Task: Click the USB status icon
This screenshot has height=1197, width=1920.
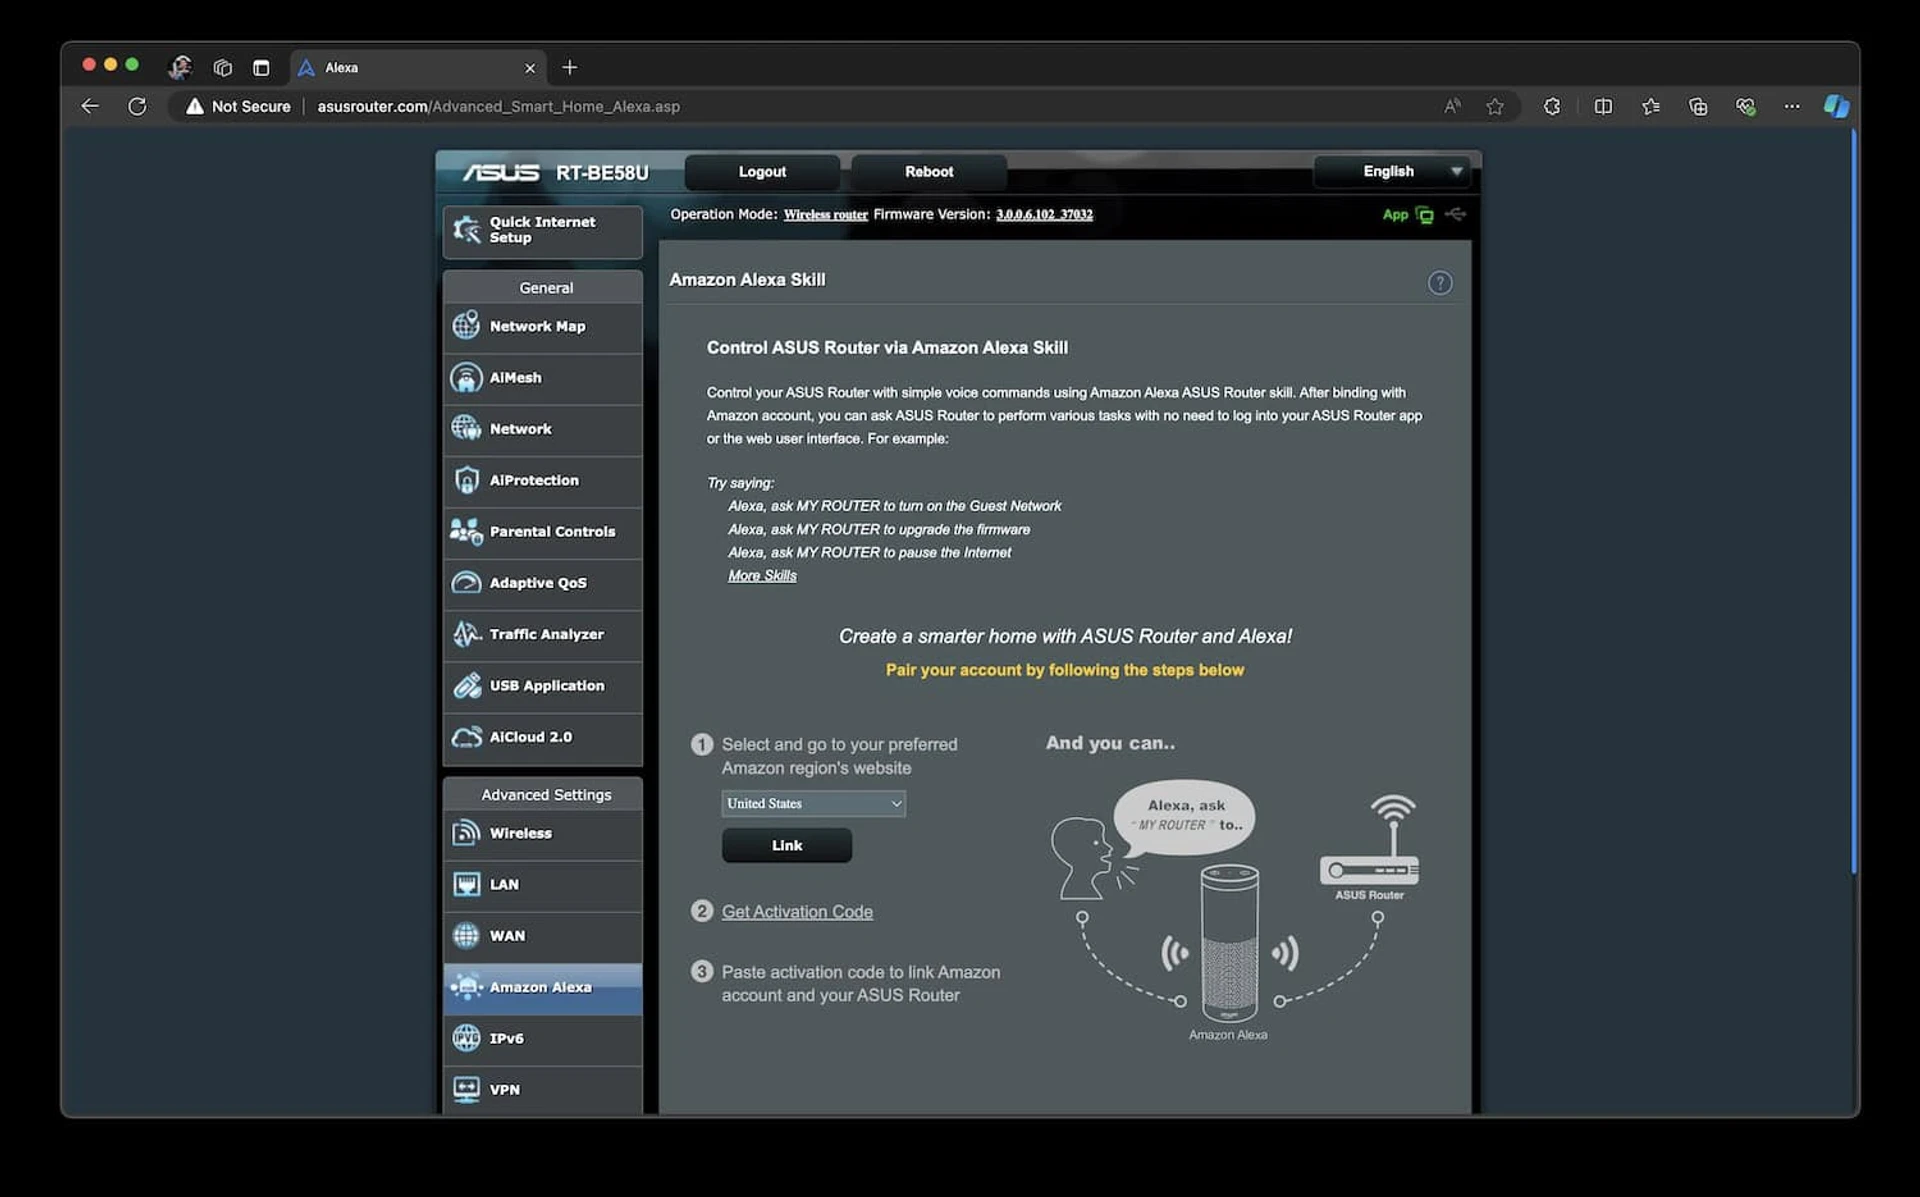Action: [x=1456, y=214]
